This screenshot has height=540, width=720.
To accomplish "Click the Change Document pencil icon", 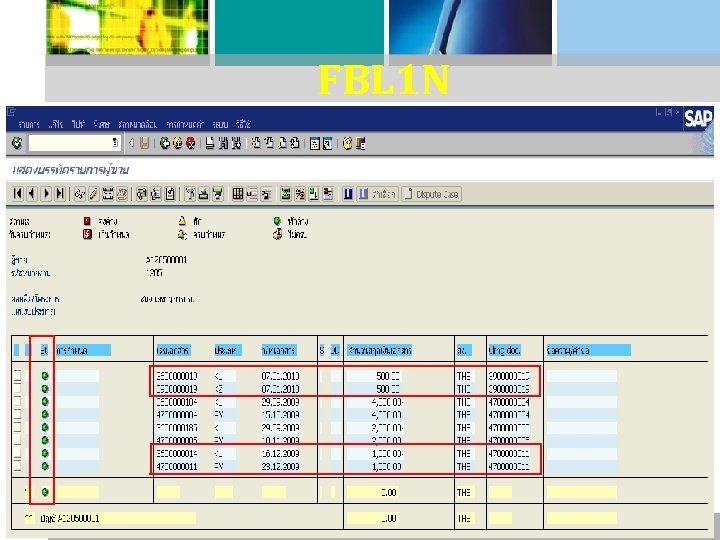I will click(94, 194).
